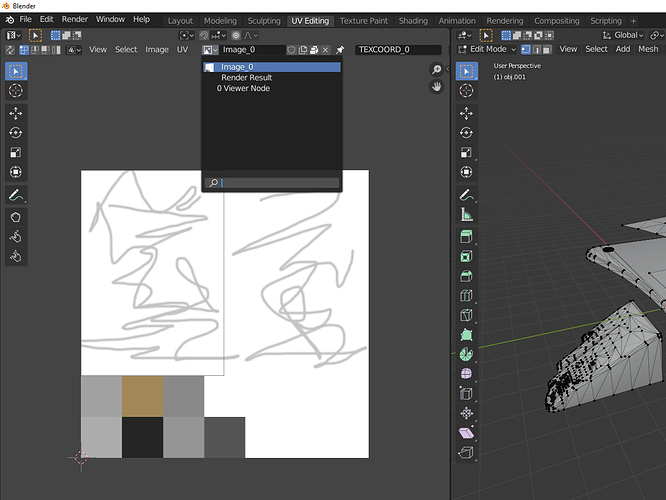Select the Rotate tool in UV editor
The width and height of the screenshot is (666, 500).
pos(16,133)
